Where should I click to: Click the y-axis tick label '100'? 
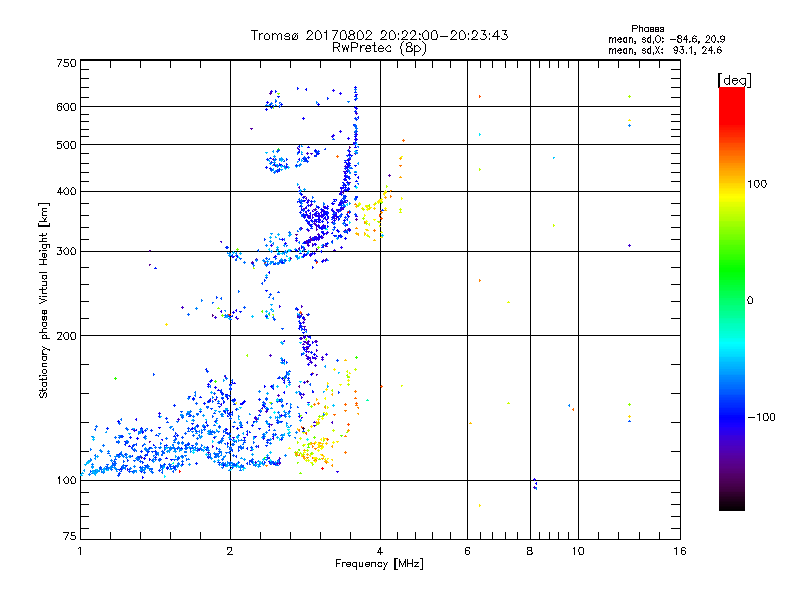pyautogui.click(x=66, y=480)
